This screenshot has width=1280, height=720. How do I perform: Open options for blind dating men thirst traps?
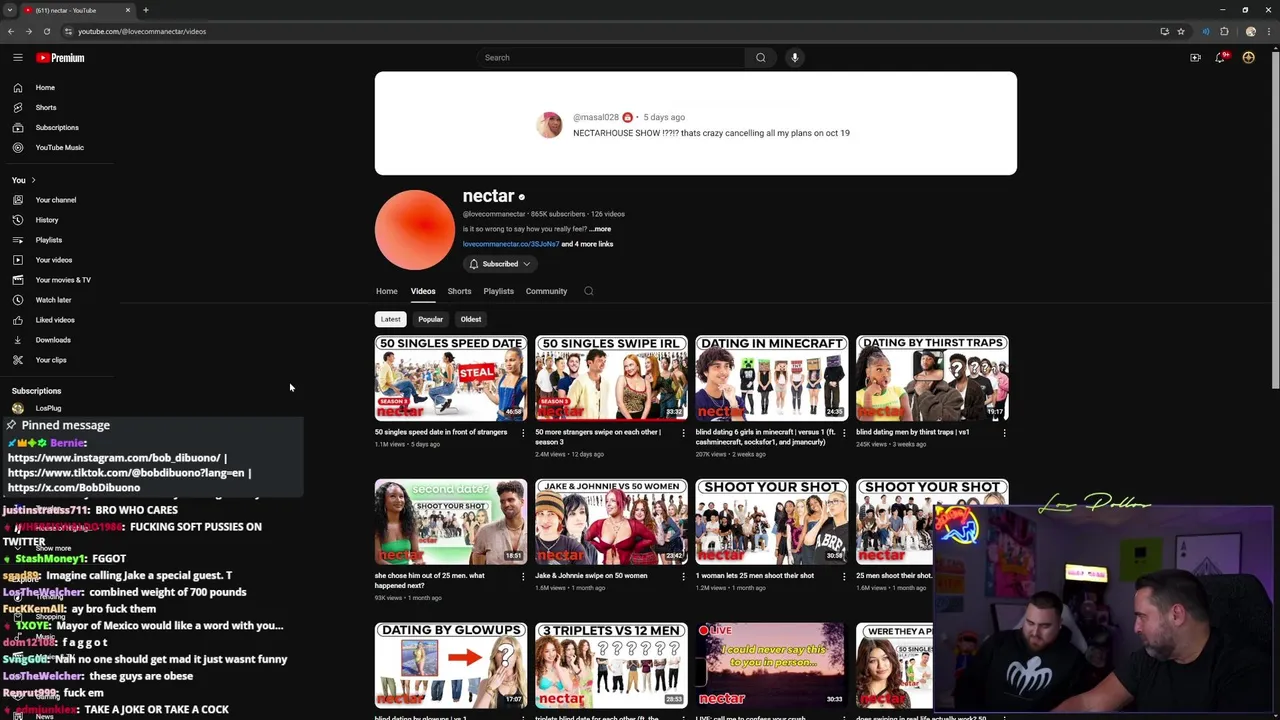[1004, 433]
